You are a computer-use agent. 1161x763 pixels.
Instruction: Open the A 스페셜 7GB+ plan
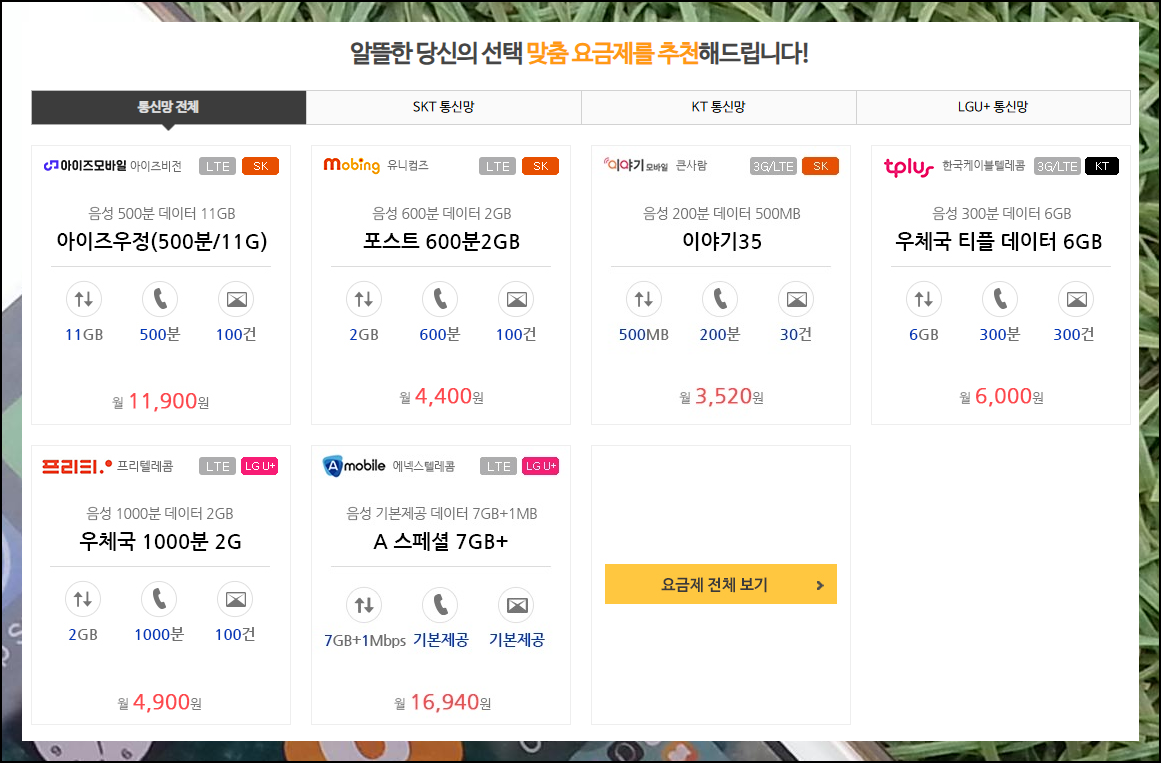coord(441,542)
